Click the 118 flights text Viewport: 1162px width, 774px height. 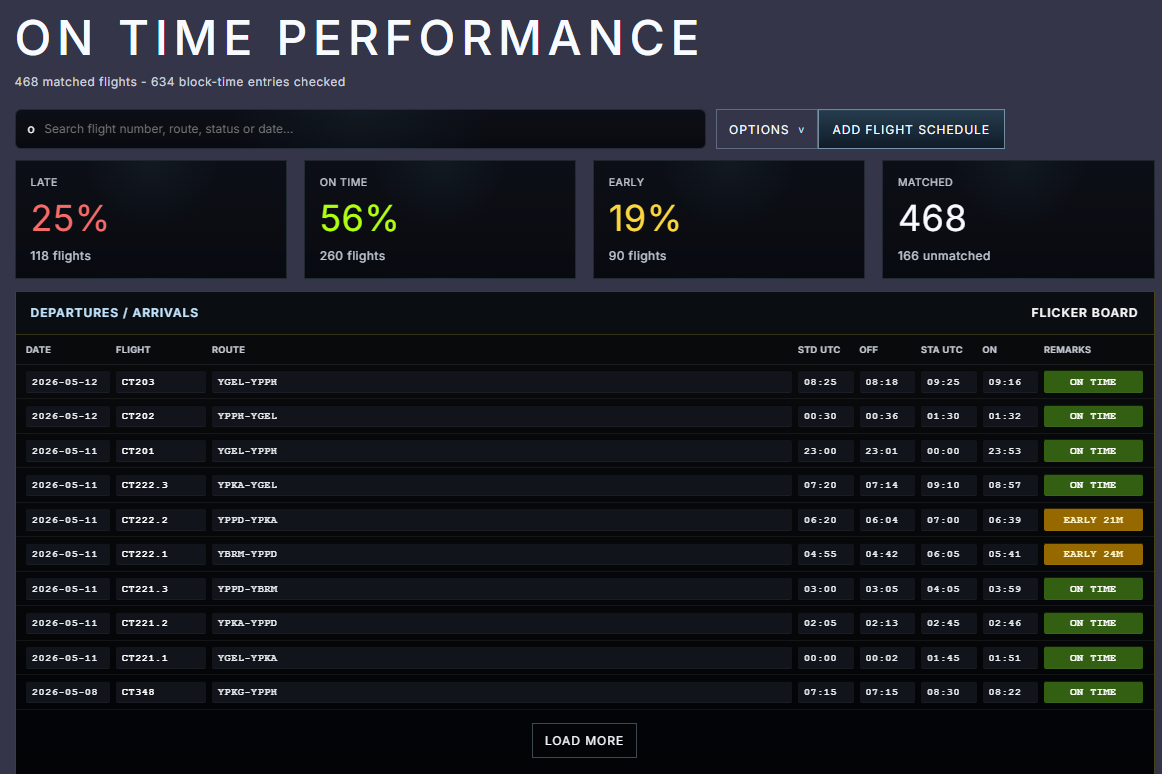[x=61, y=256]
